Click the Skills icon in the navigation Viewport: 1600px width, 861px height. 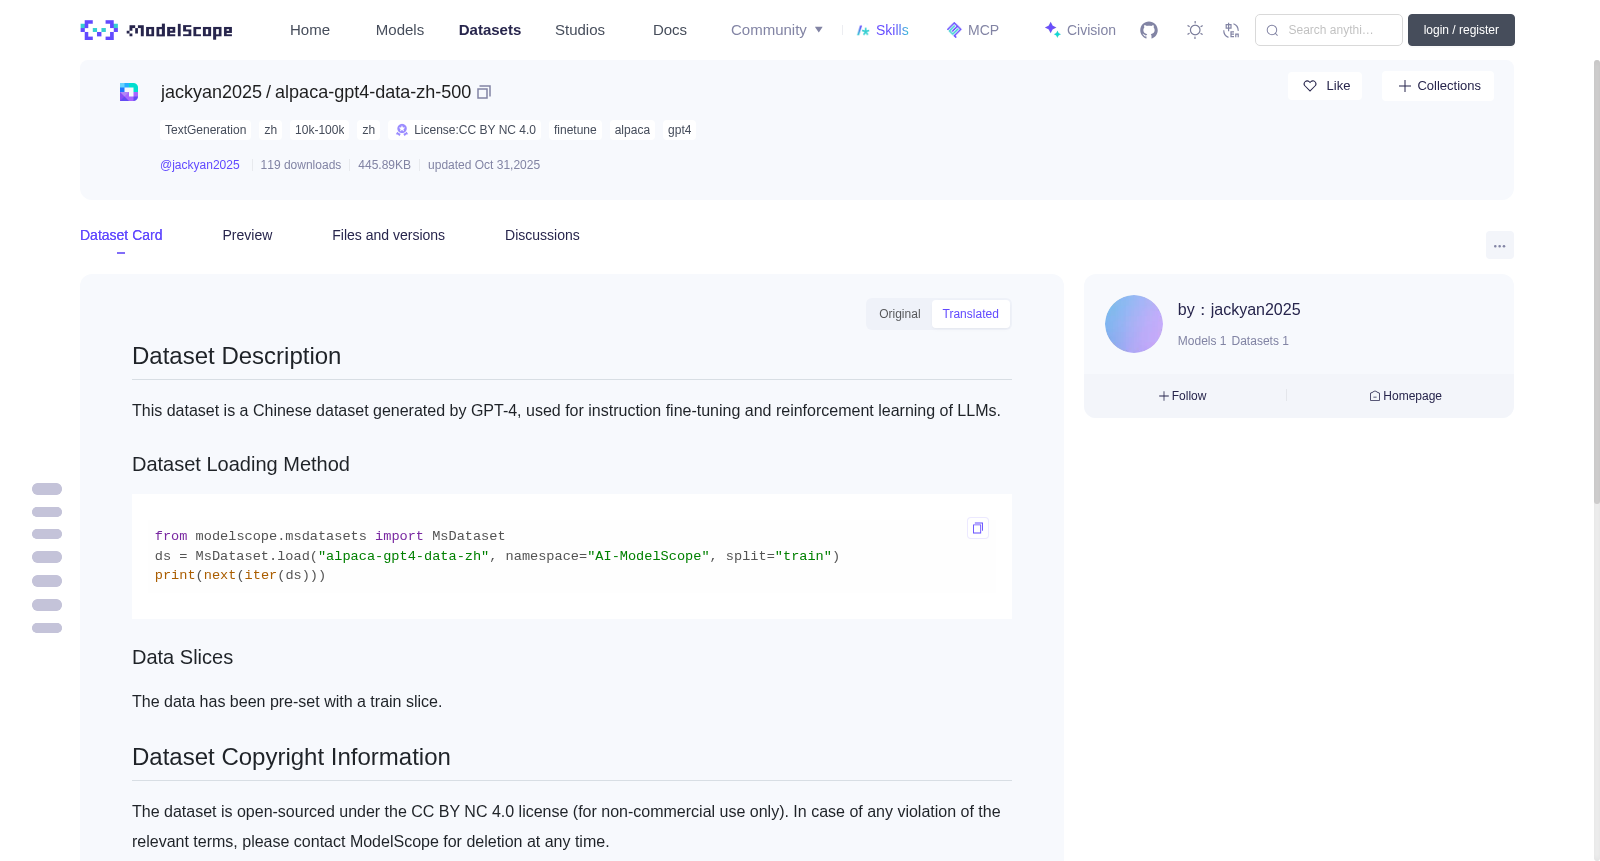point(863,30)
